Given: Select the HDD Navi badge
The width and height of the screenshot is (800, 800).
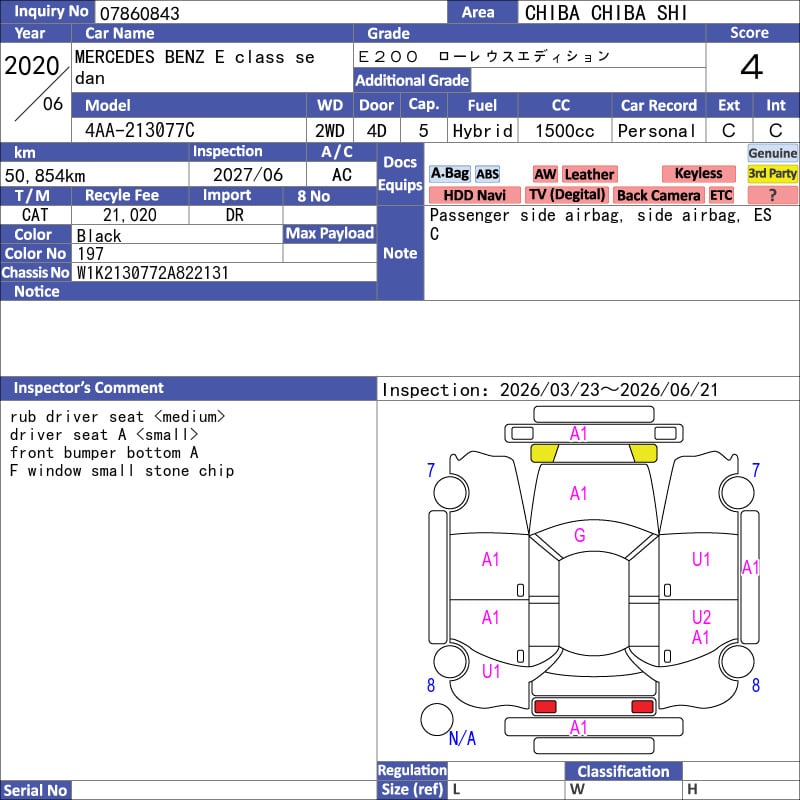Looking at the screenshot, I should point(474,195).
